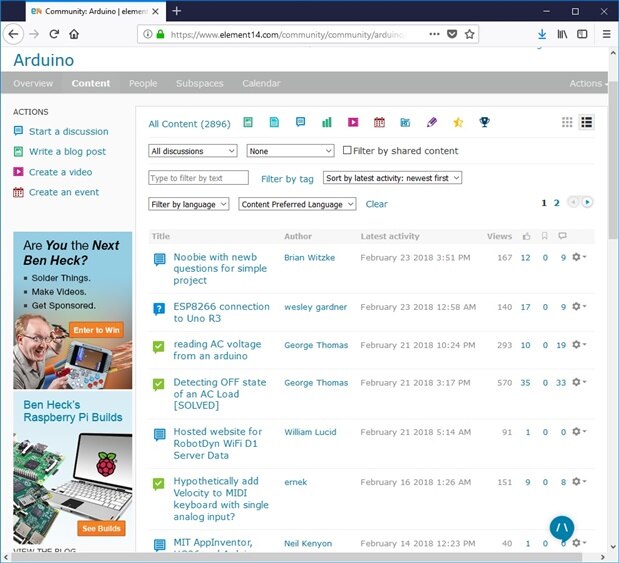Go to the next results page arrow
619x563 pixels.
tap(587, 202)
